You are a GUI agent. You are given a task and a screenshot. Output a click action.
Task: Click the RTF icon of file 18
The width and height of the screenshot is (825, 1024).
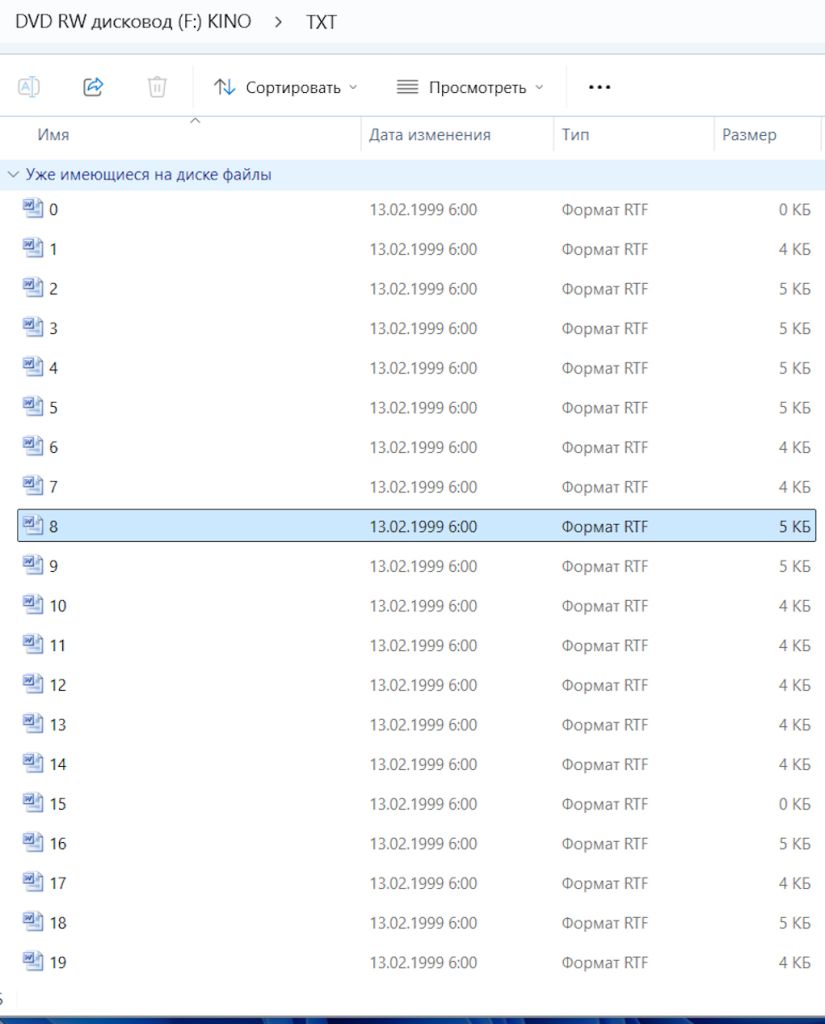click(x=33, y=922)
